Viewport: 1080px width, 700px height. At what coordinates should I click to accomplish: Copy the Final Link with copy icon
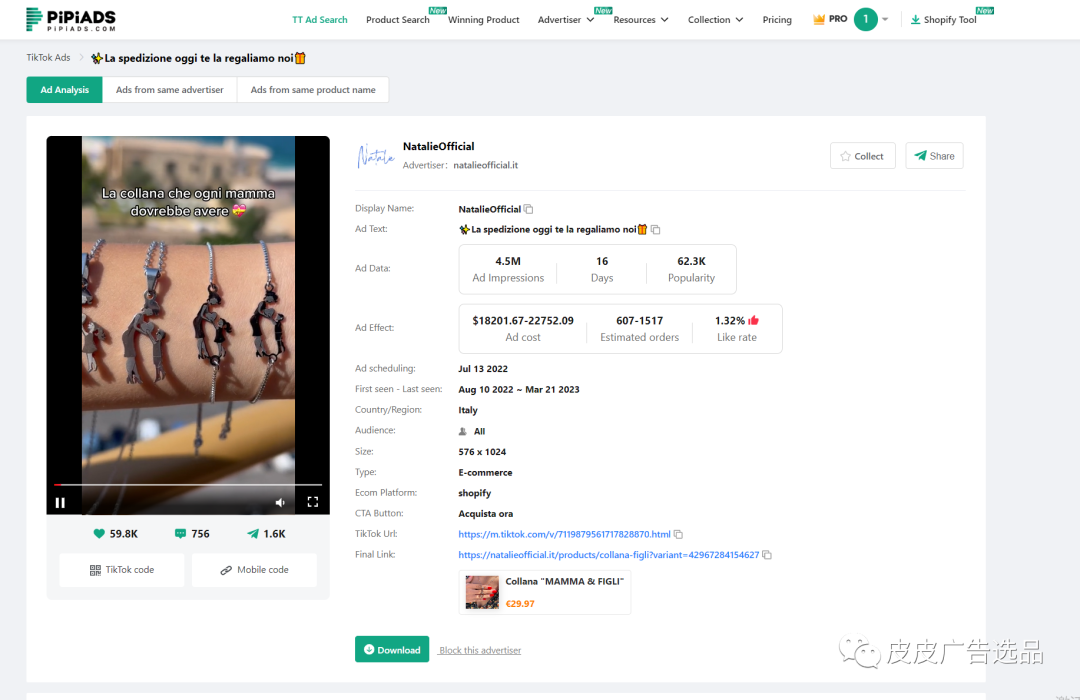tap(767, 555)
